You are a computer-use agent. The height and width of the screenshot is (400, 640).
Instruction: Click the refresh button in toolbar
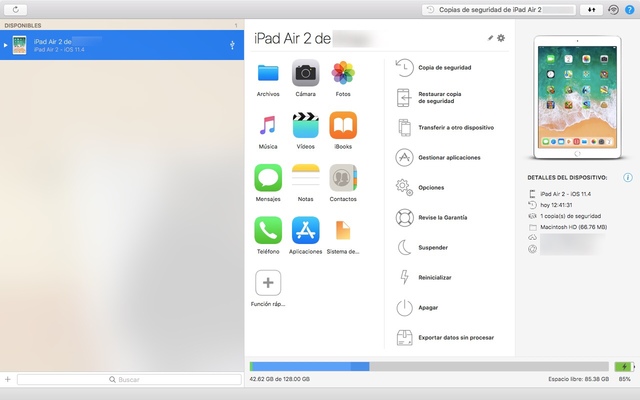[16, 9]
